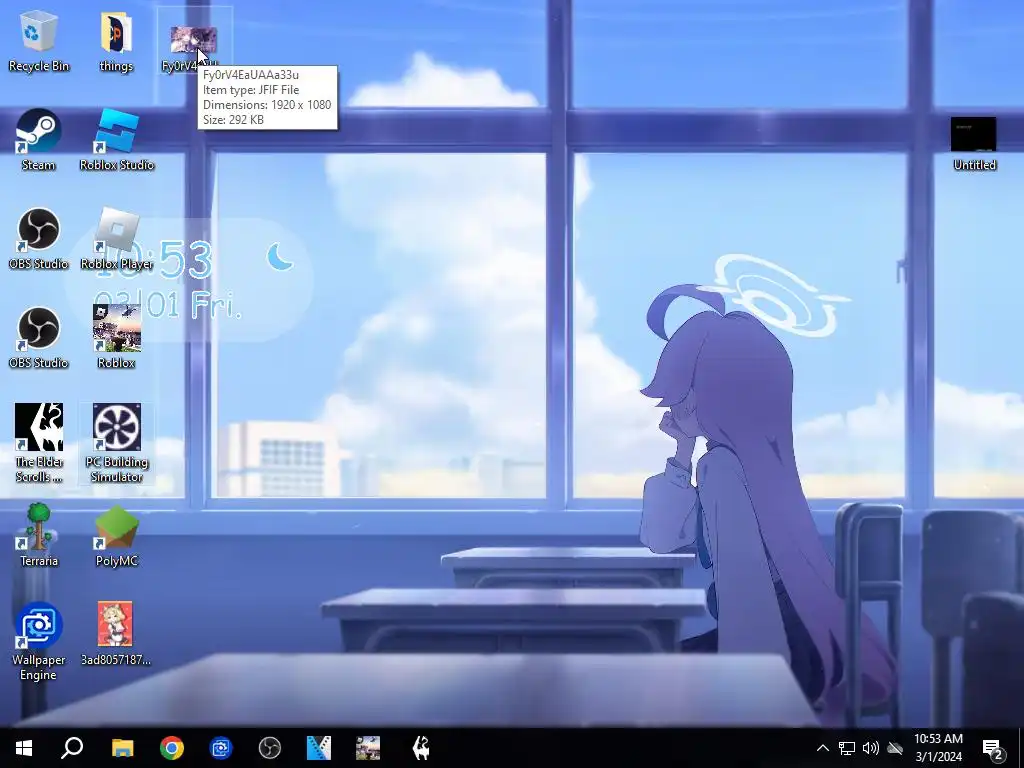Open Wallpaper Engine from the taskbar
1024x768 pixels.
point(221,748)
